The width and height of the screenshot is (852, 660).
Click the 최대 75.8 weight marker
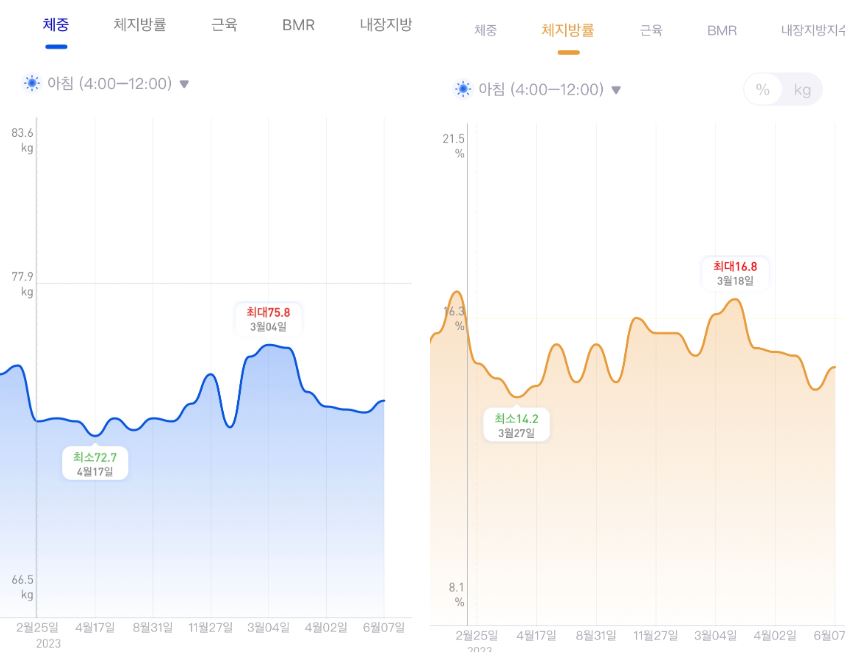(268, 318)
